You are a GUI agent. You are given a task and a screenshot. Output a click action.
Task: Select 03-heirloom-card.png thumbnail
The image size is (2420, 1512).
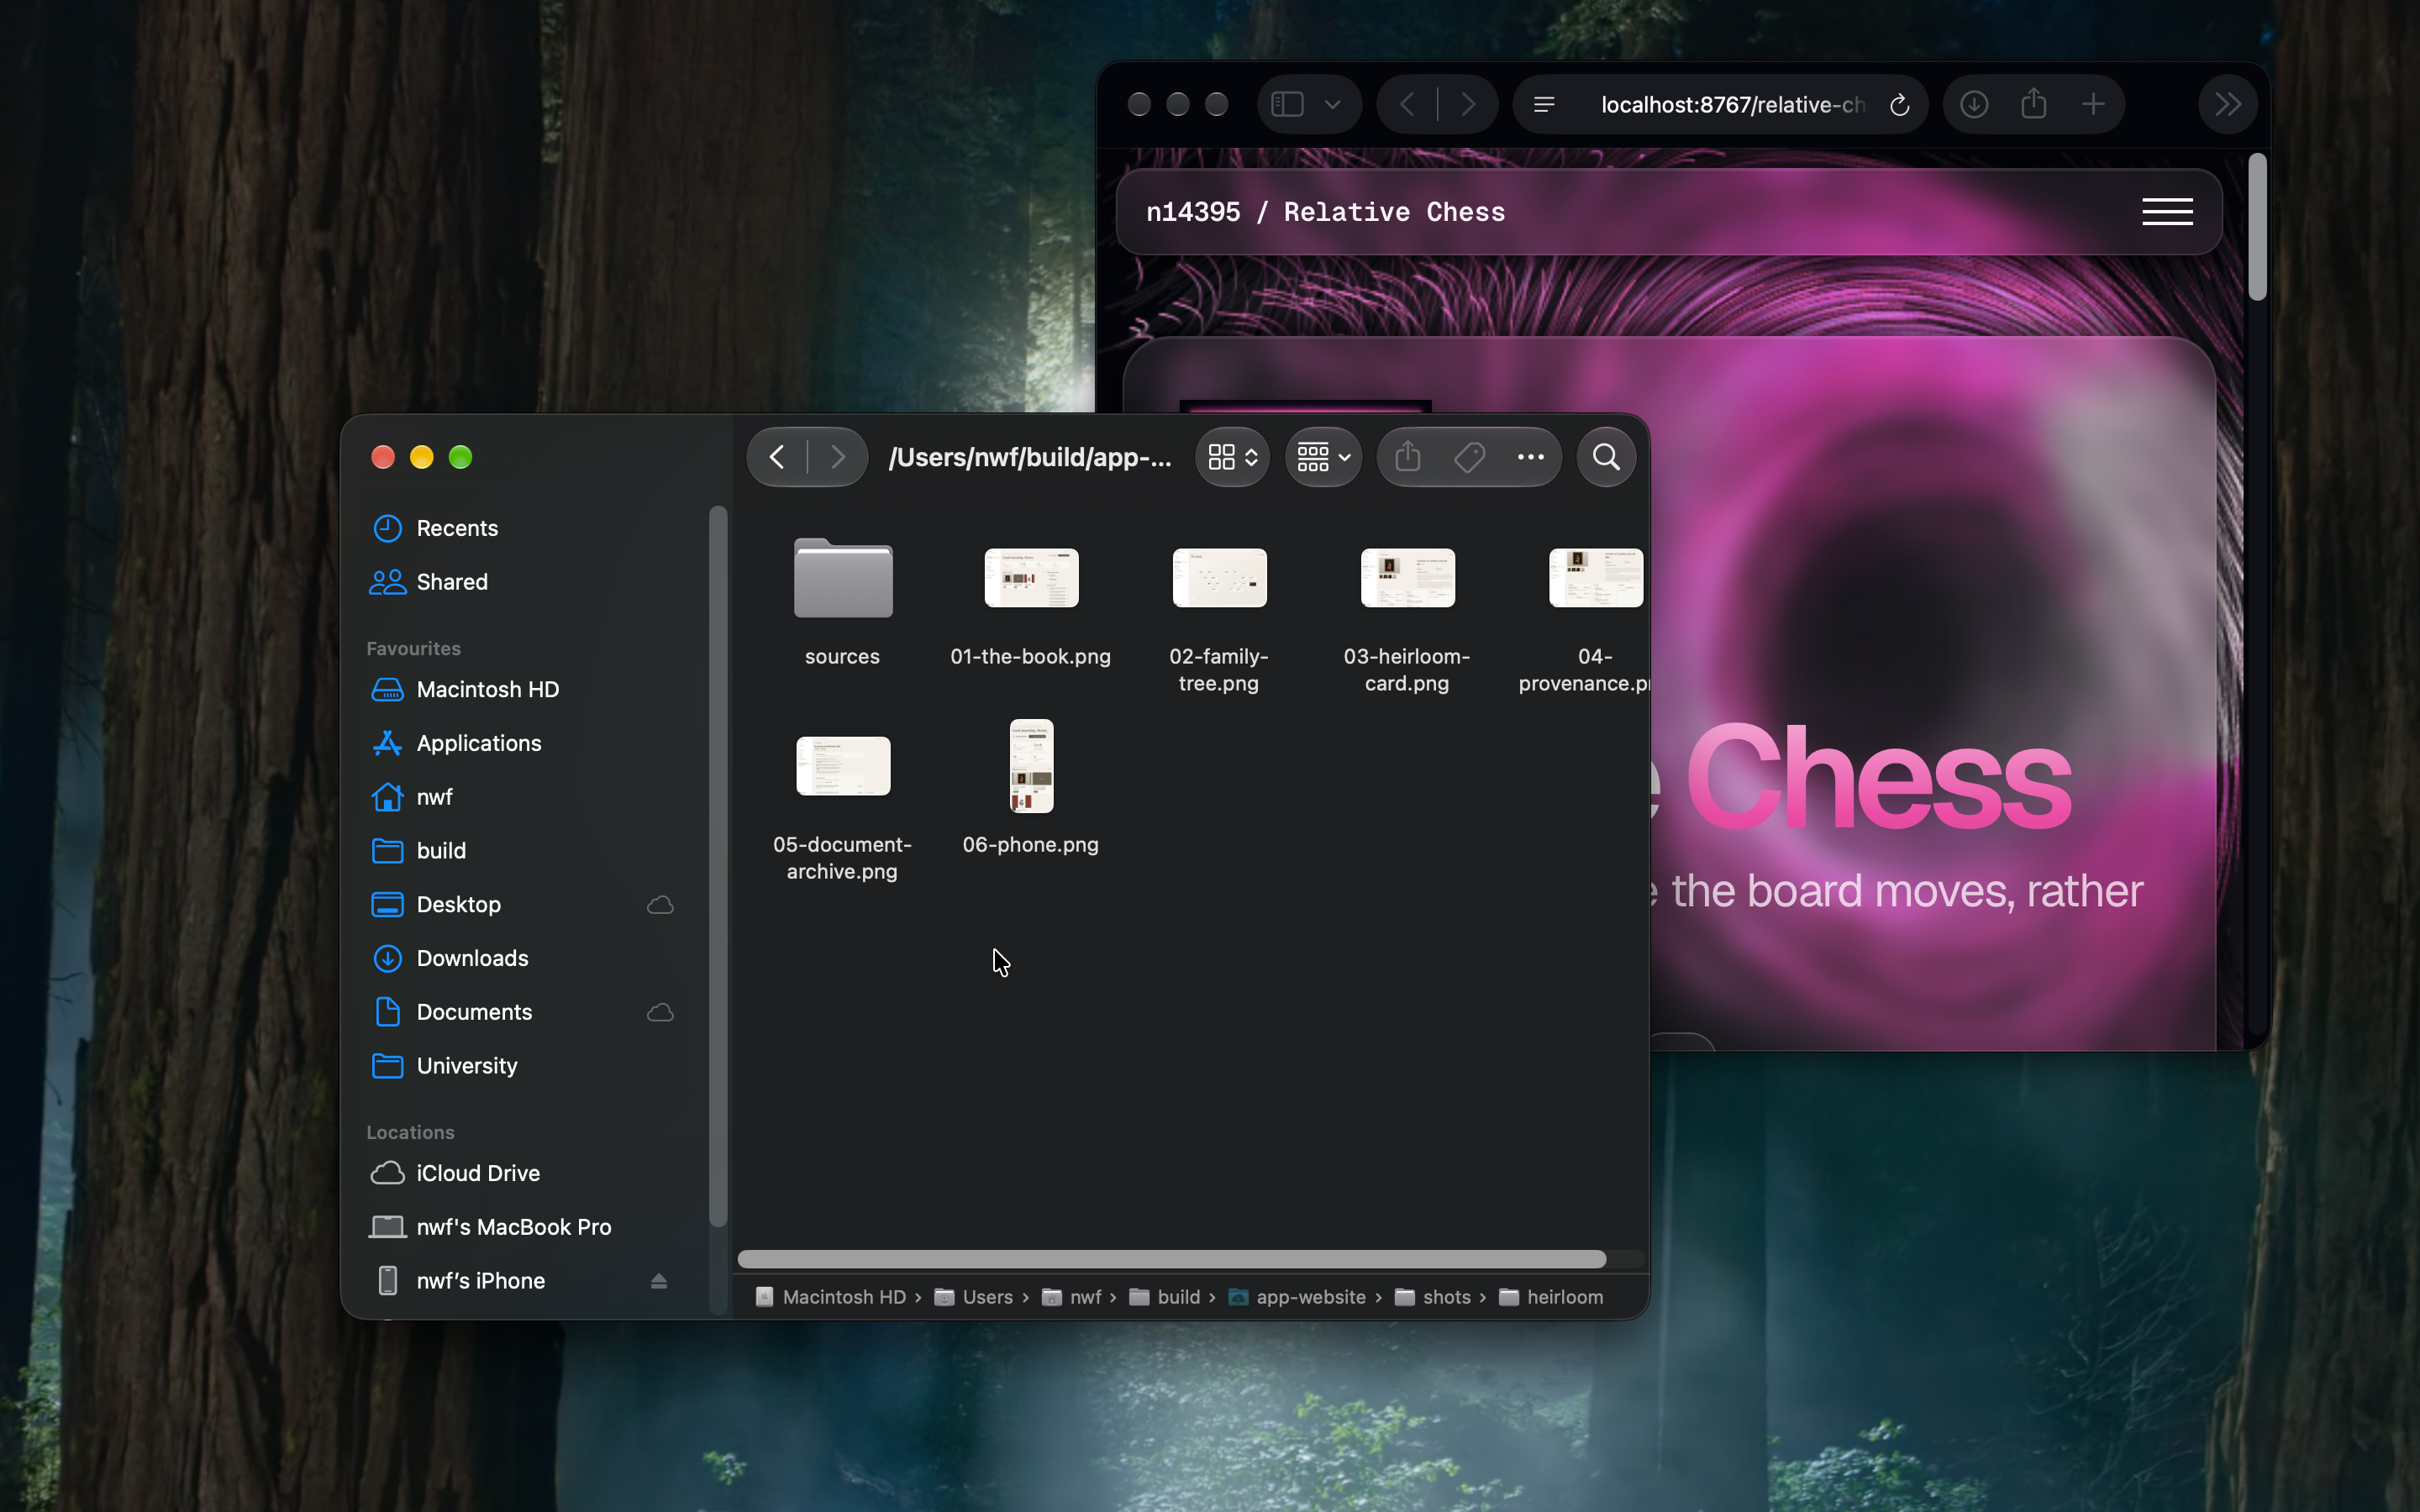1407,578
